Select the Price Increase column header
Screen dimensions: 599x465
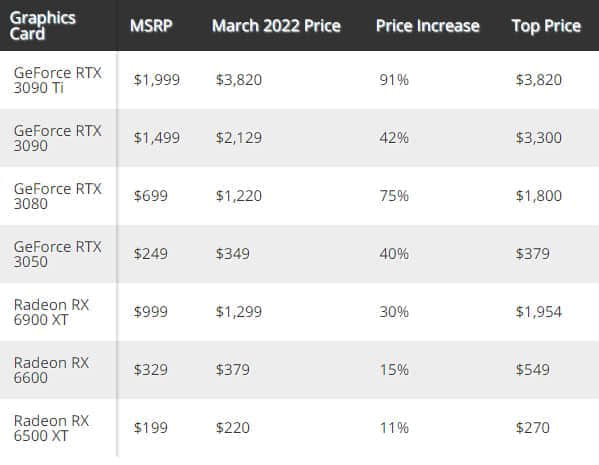coord(427,26)
